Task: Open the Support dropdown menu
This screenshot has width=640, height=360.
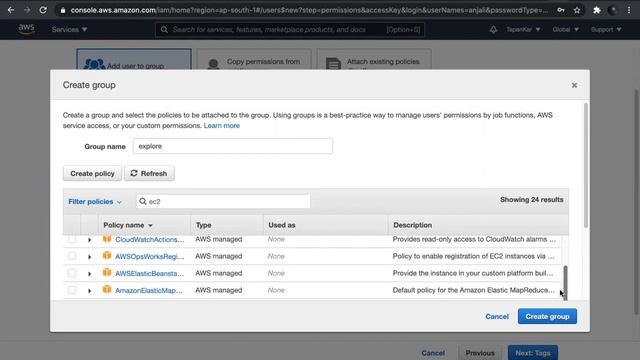Action: [x=606, y=29]
